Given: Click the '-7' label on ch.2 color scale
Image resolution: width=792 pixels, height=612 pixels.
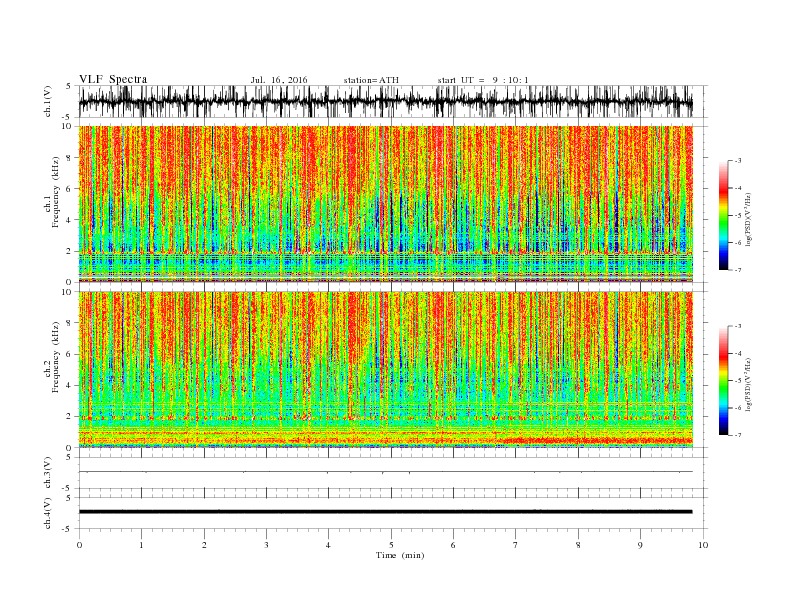Looking at the screenshot, I should (737, 435).
